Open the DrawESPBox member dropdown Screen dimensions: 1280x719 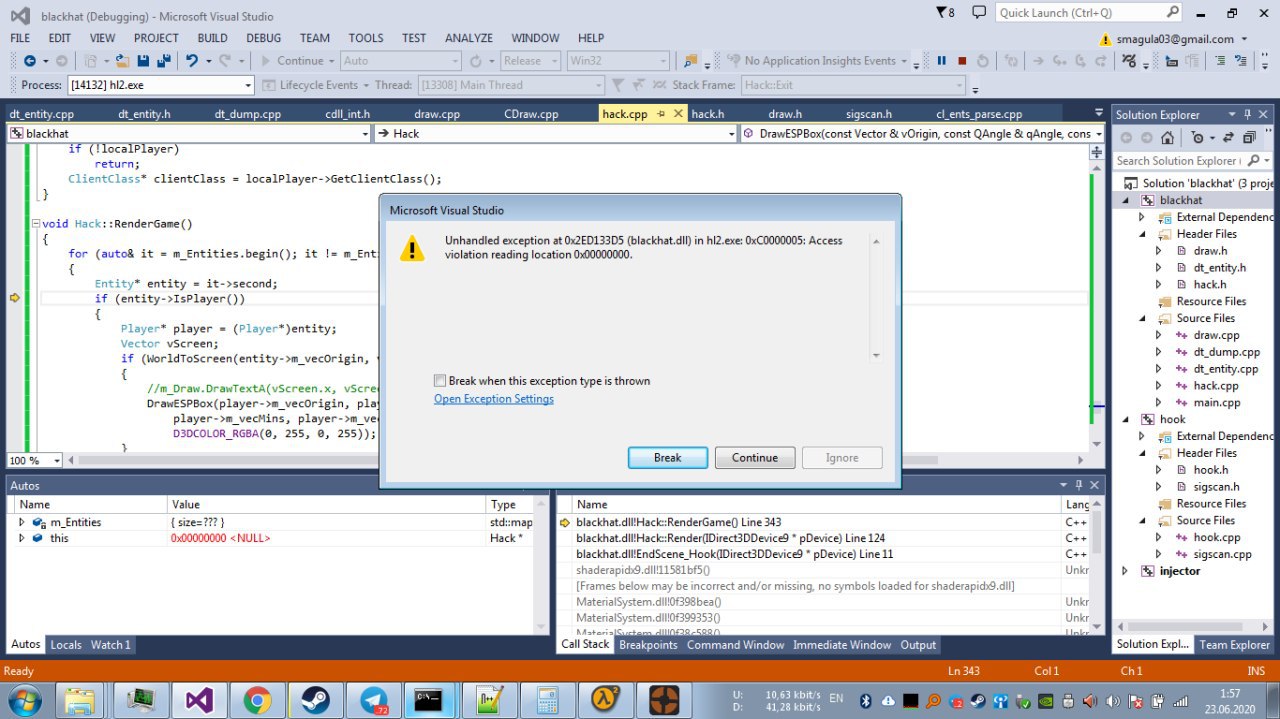[1098, 134]
